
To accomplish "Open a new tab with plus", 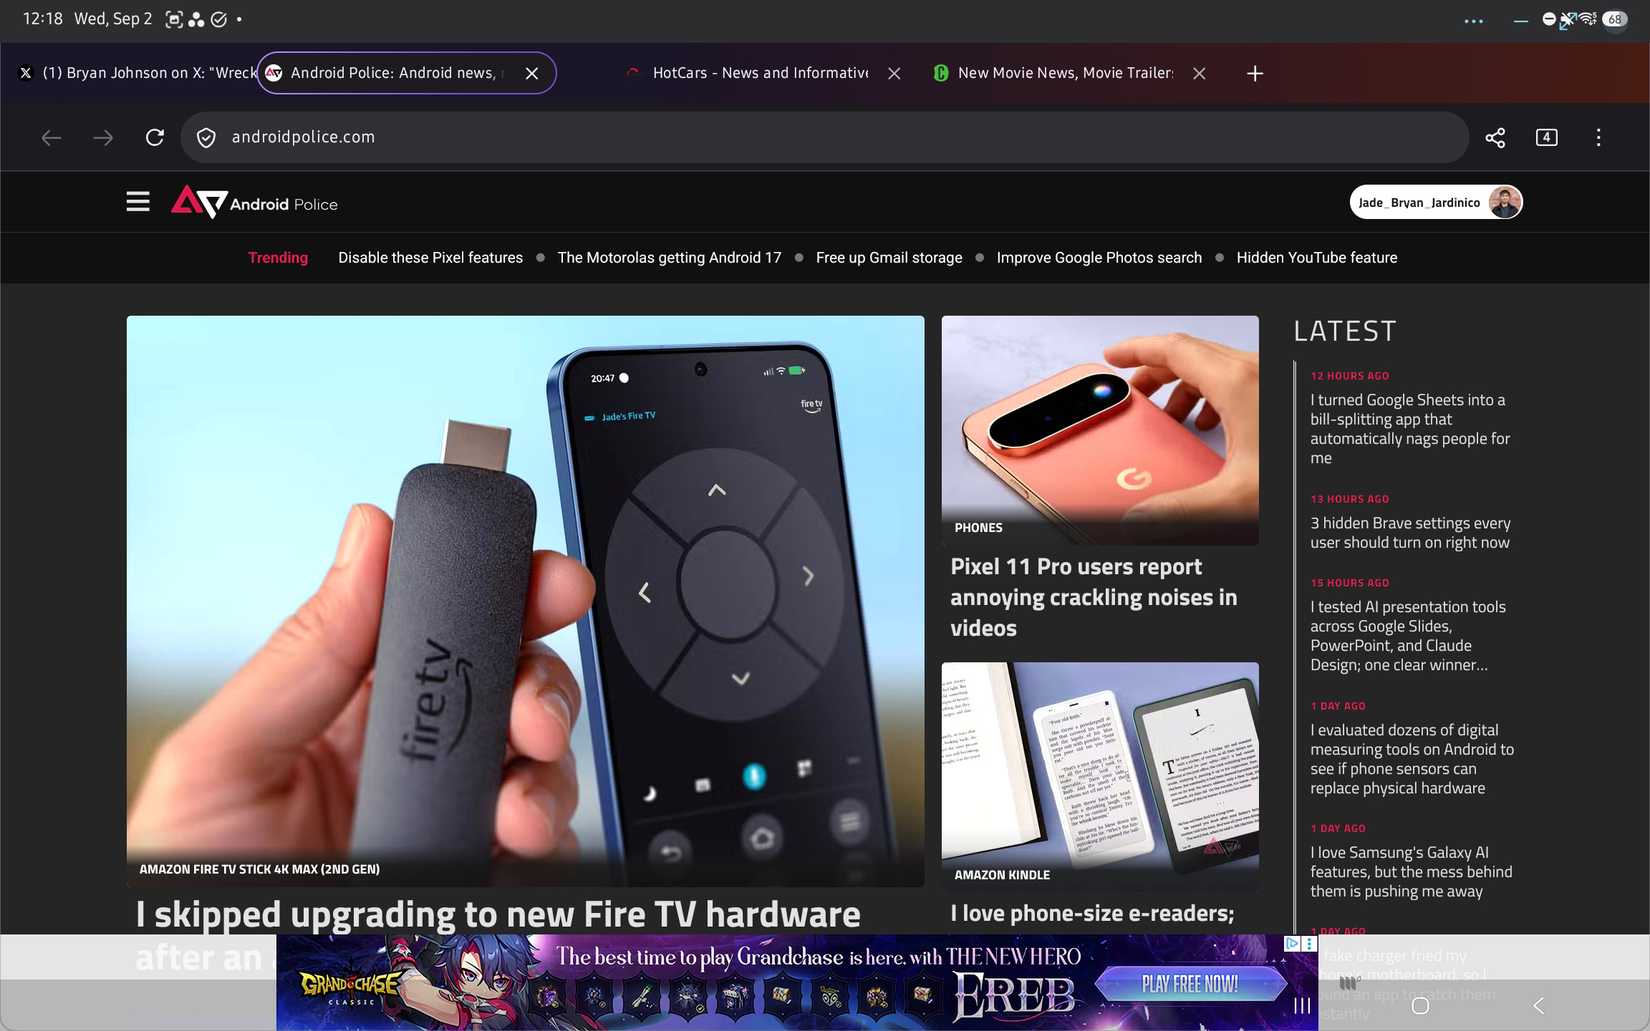I will (x=1255, y=73).
